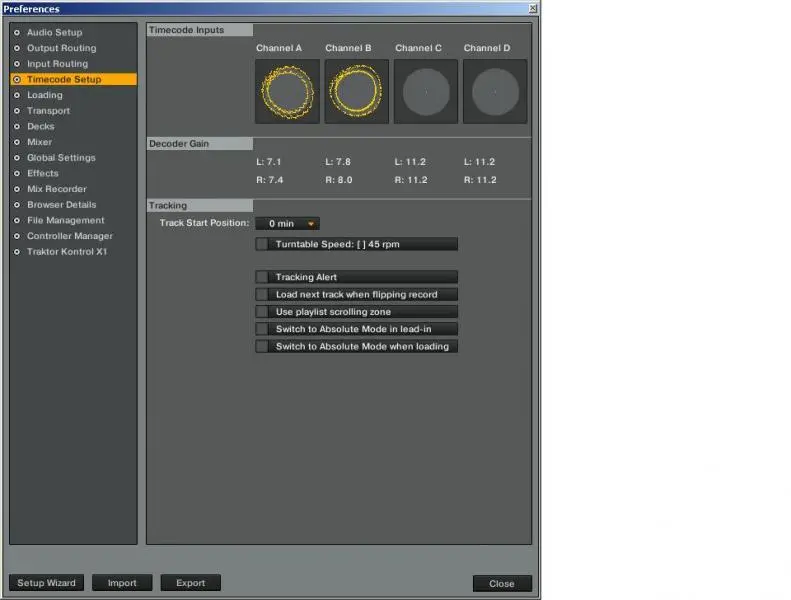Check Use playlist scrolling zone
The image size is (791, 600).
click(263, 312)
